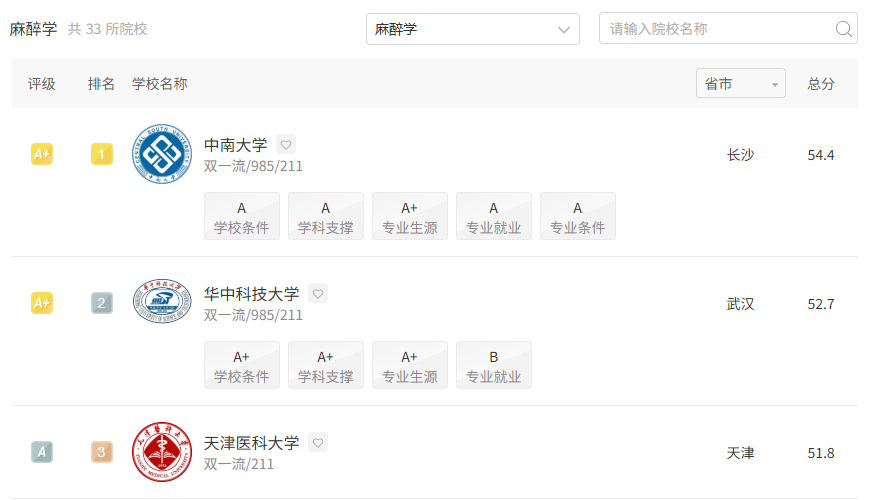Select 华中科技大学's 专业就业 B tag
Viewport: 873px width, 500px height.
coord(494,365)
